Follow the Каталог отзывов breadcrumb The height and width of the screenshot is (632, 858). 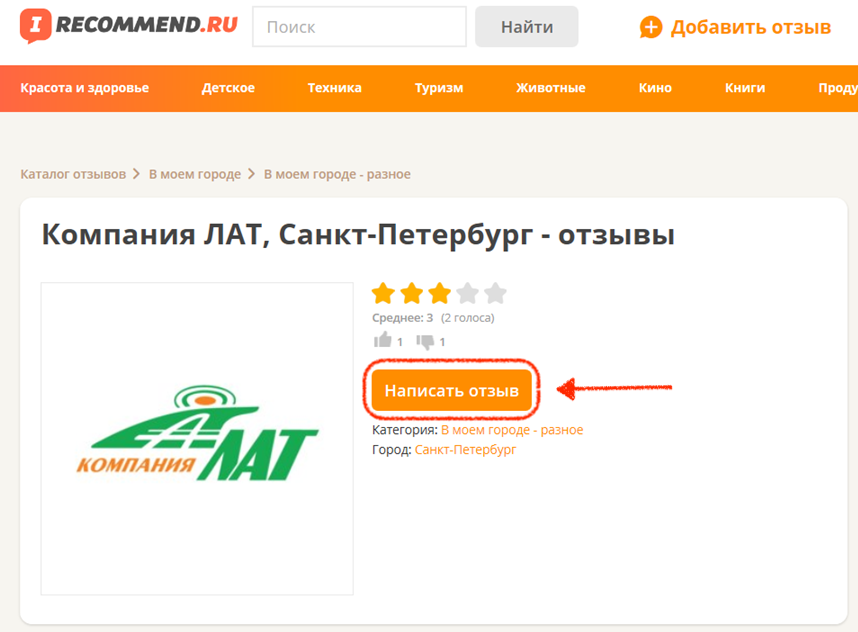73,174
